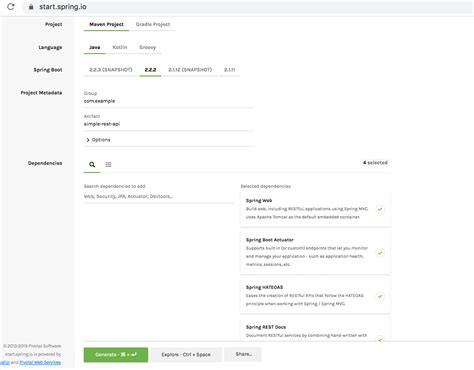Select Spring Boot 2.1.12 (SNAPSHOT)
The height and width of the screenshot is (370, 474).
pos(190,70)
